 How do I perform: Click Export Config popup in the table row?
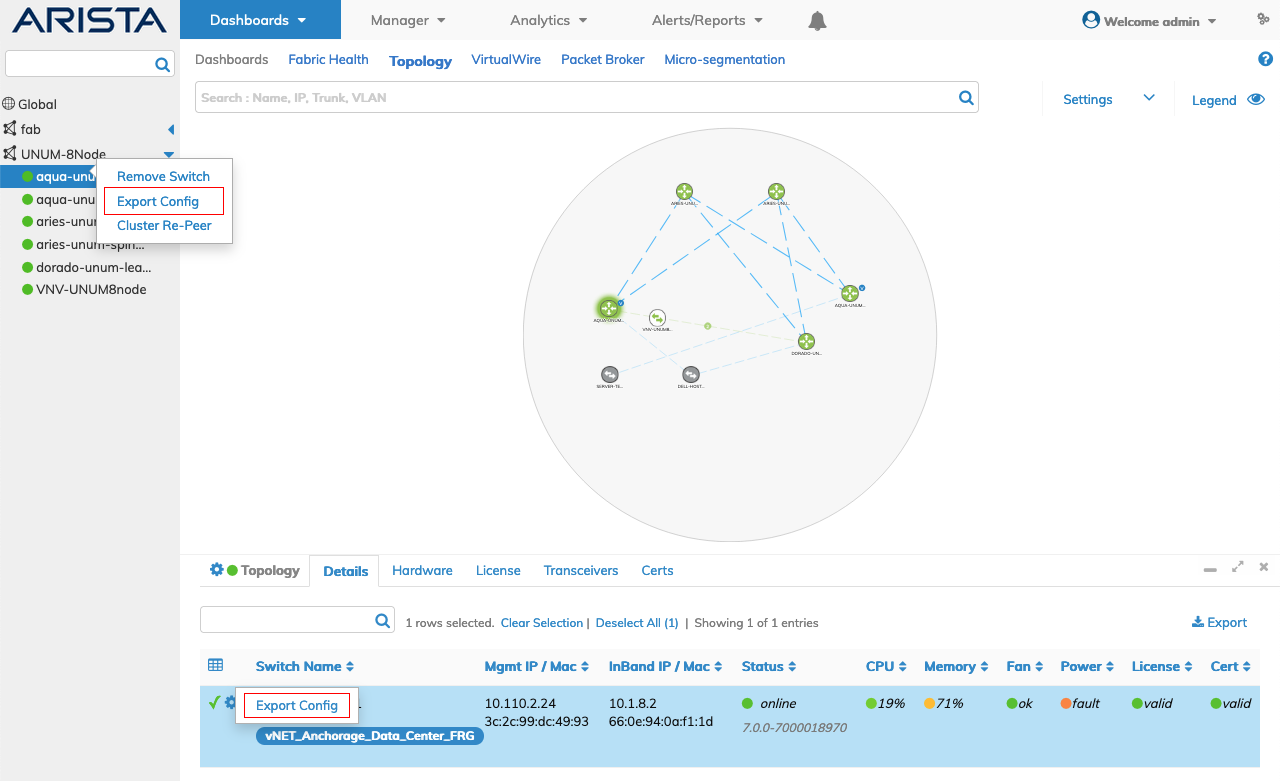click(297, 705)
